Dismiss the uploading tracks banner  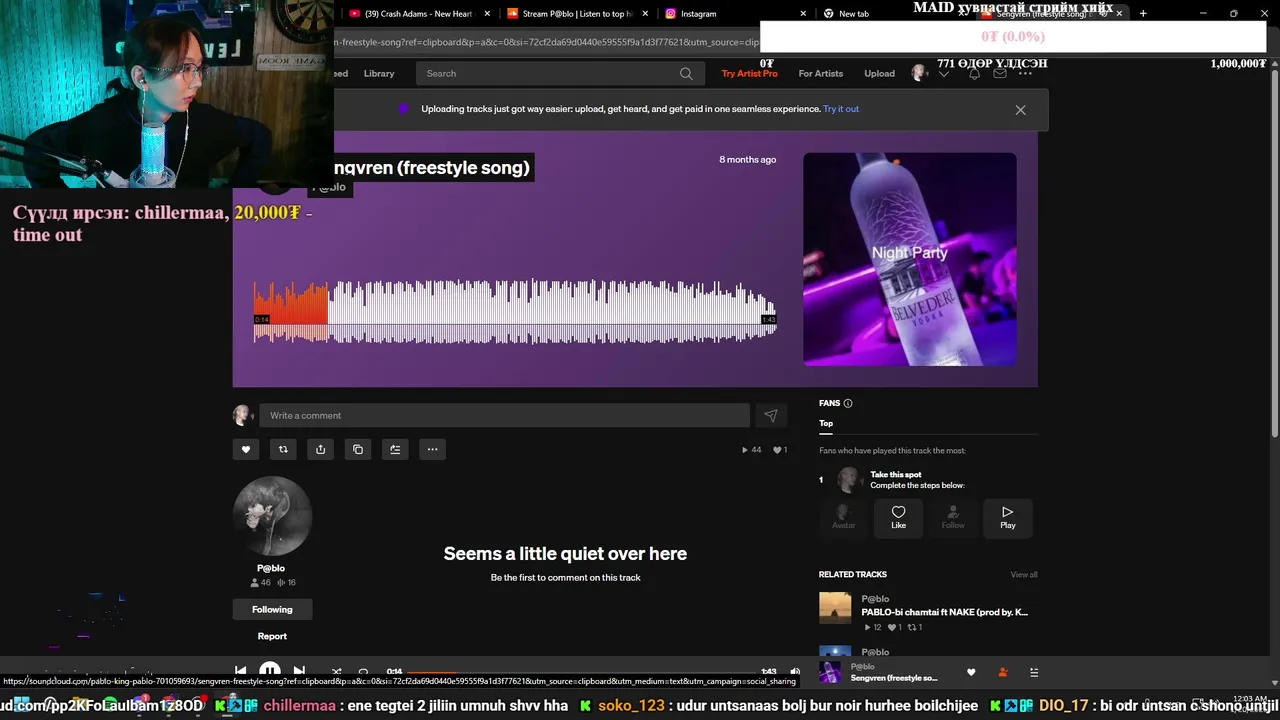[1020, 110]
